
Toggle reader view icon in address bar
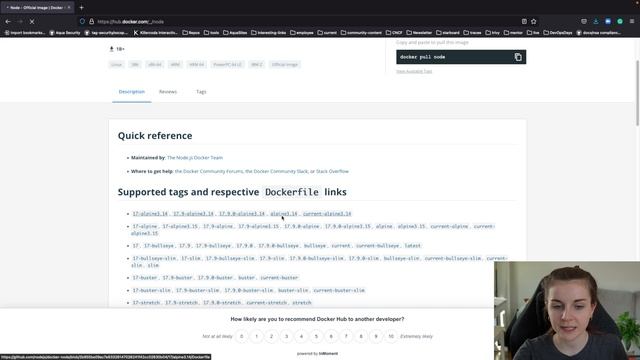[524, 21]
